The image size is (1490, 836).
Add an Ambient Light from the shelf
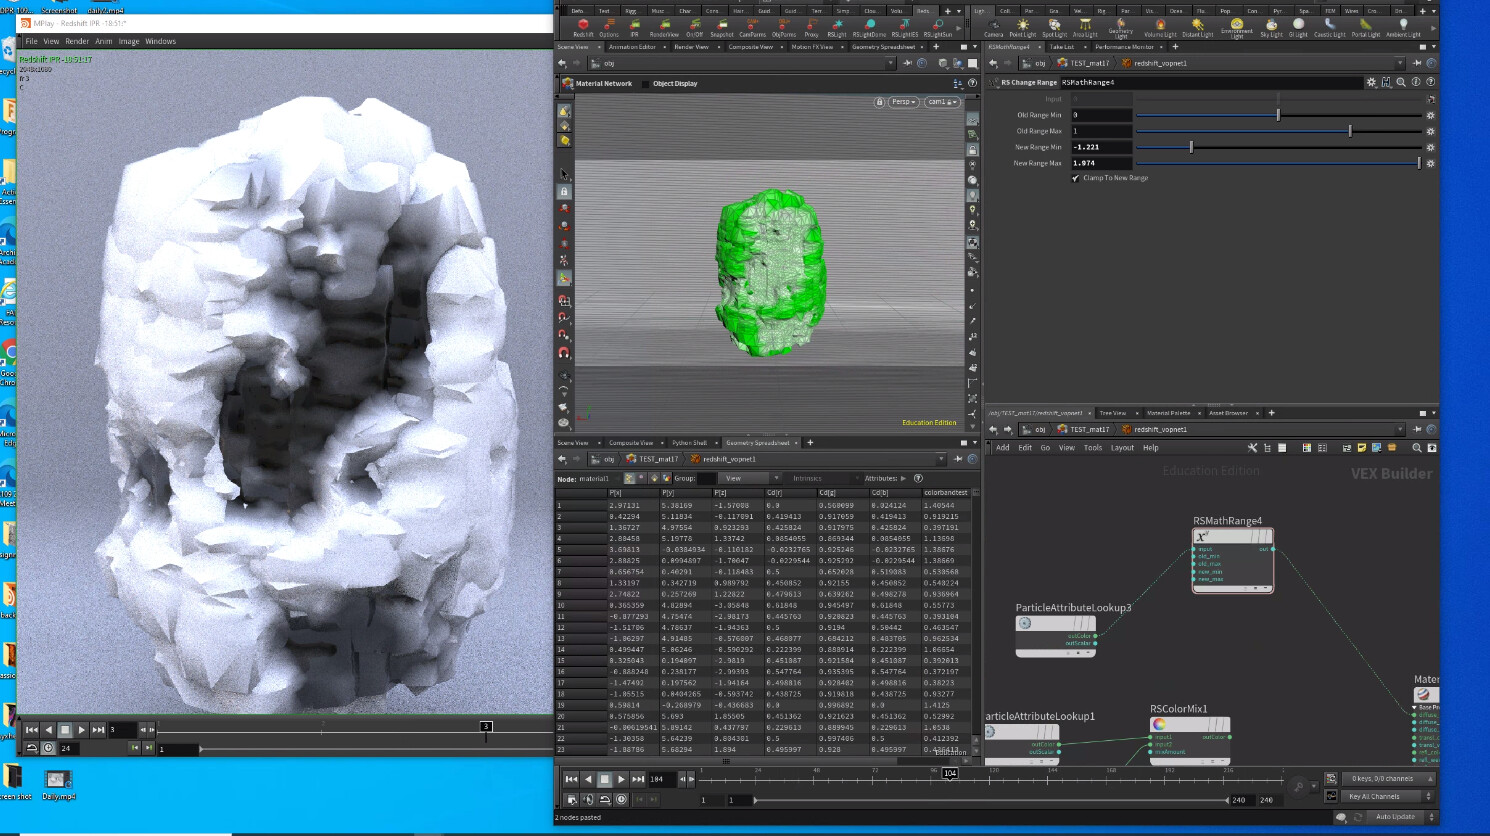pos(1403,25)
